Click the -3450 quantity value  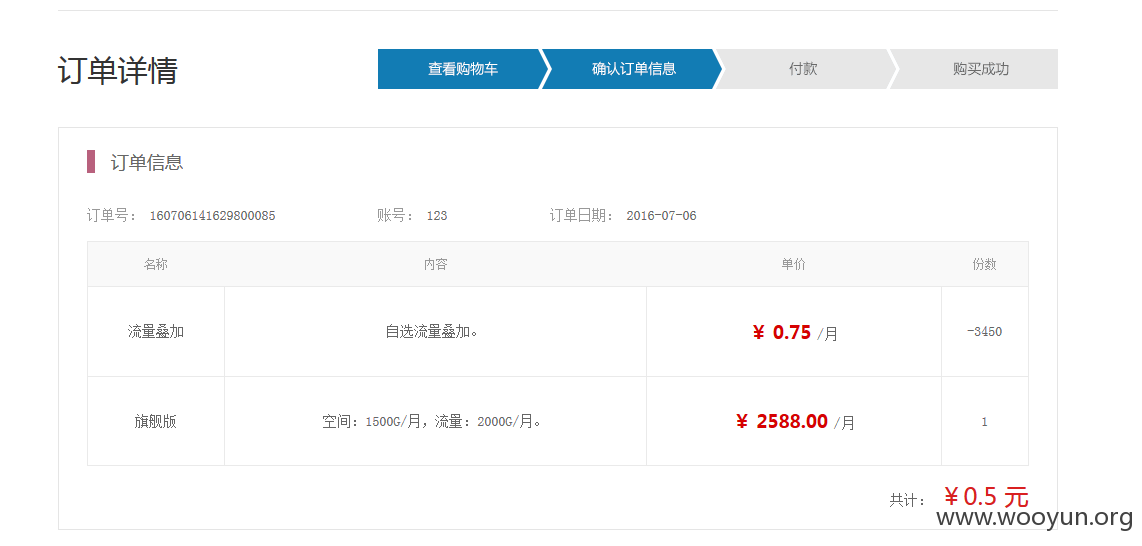(985, 332)
